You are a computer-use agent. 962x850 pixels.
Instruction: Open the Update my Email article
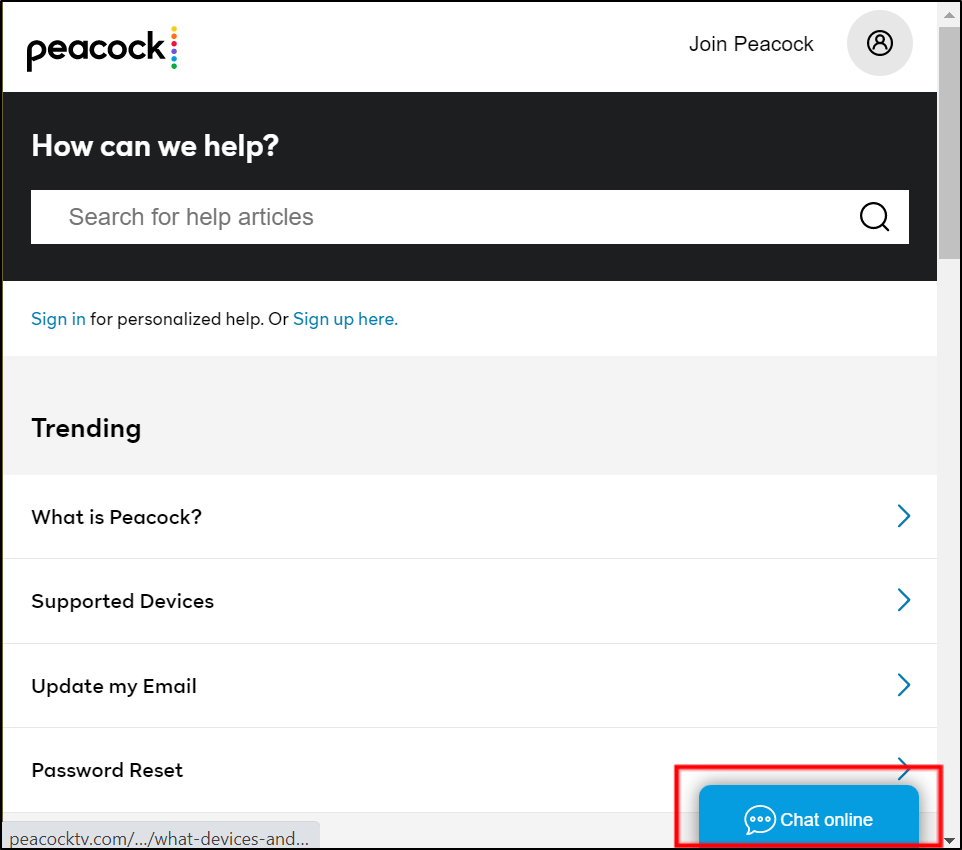[470, 686]
